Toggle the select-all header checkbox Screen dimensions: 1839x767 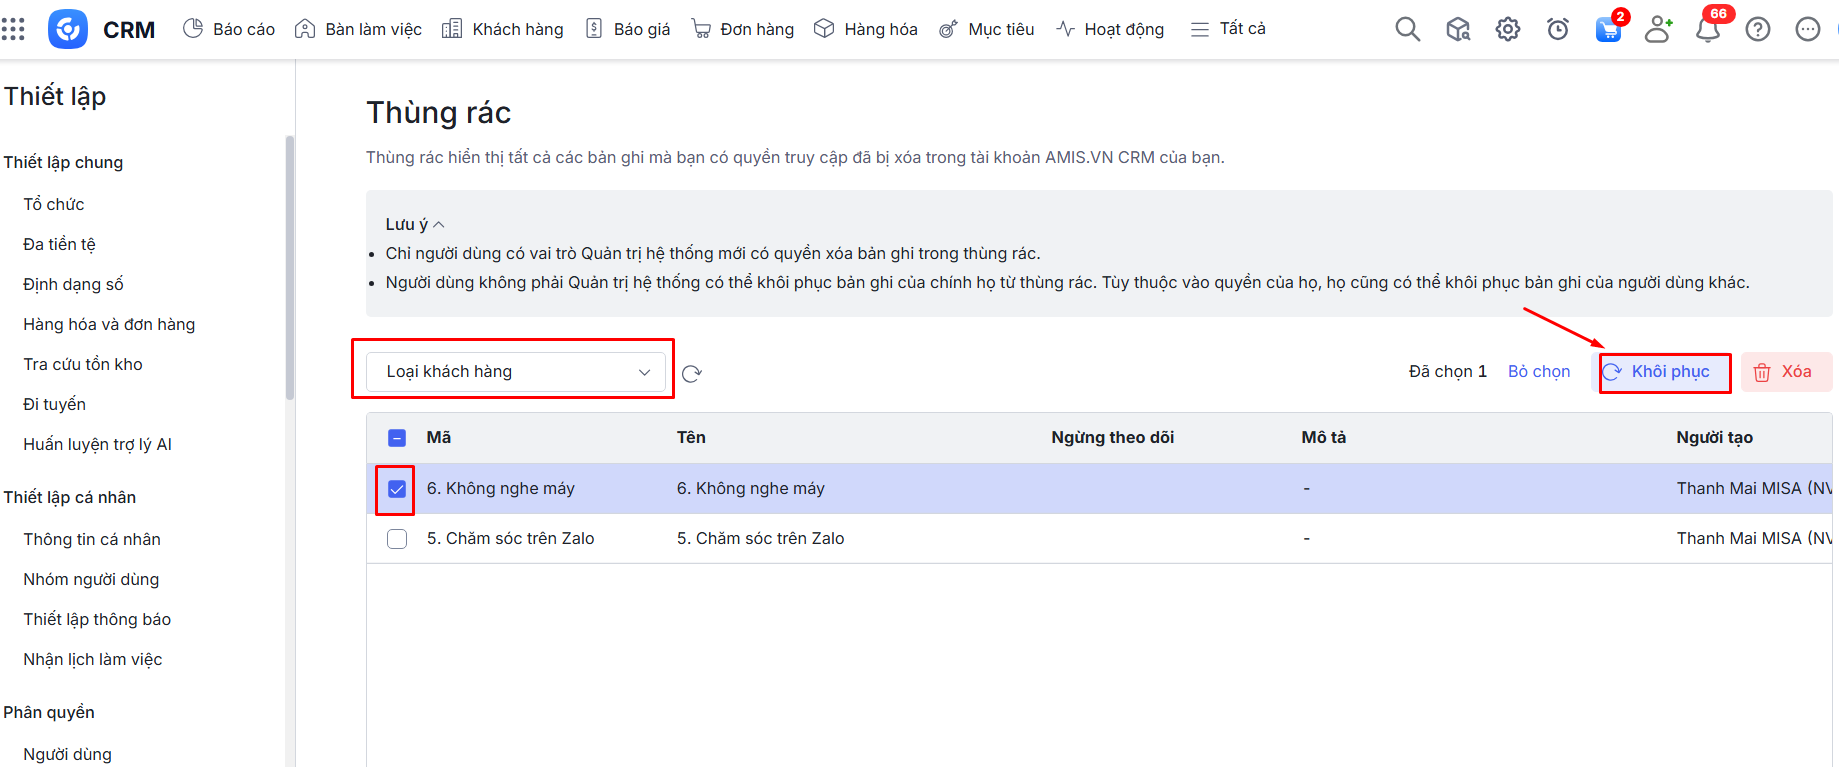tap(397, 438)
